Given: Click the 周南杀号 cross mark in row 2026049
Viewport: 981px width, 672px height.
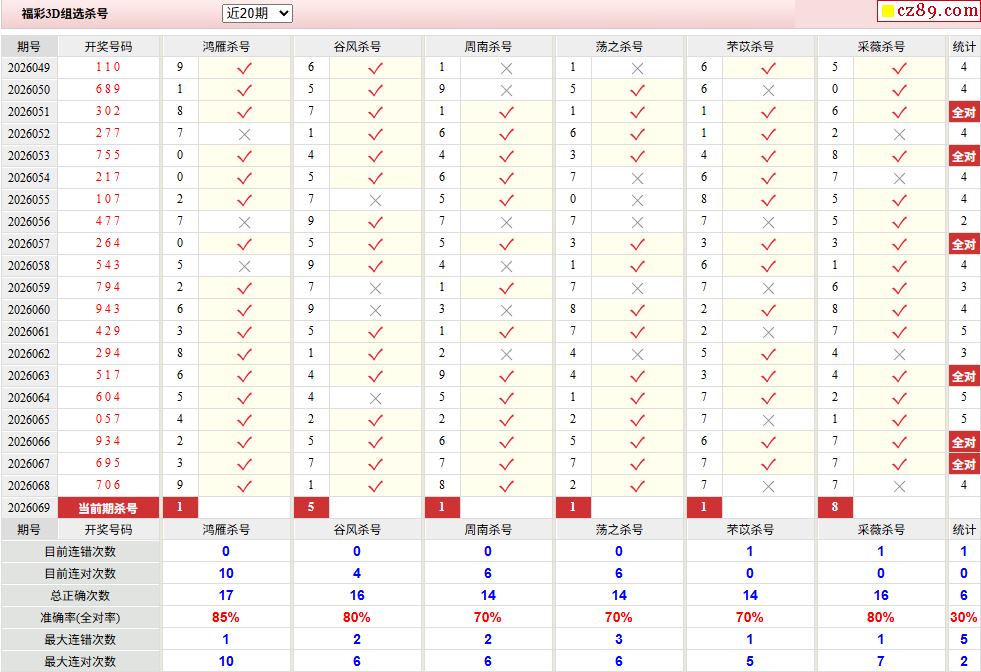Looking at the screenshot, I should [x=506, y=68].
